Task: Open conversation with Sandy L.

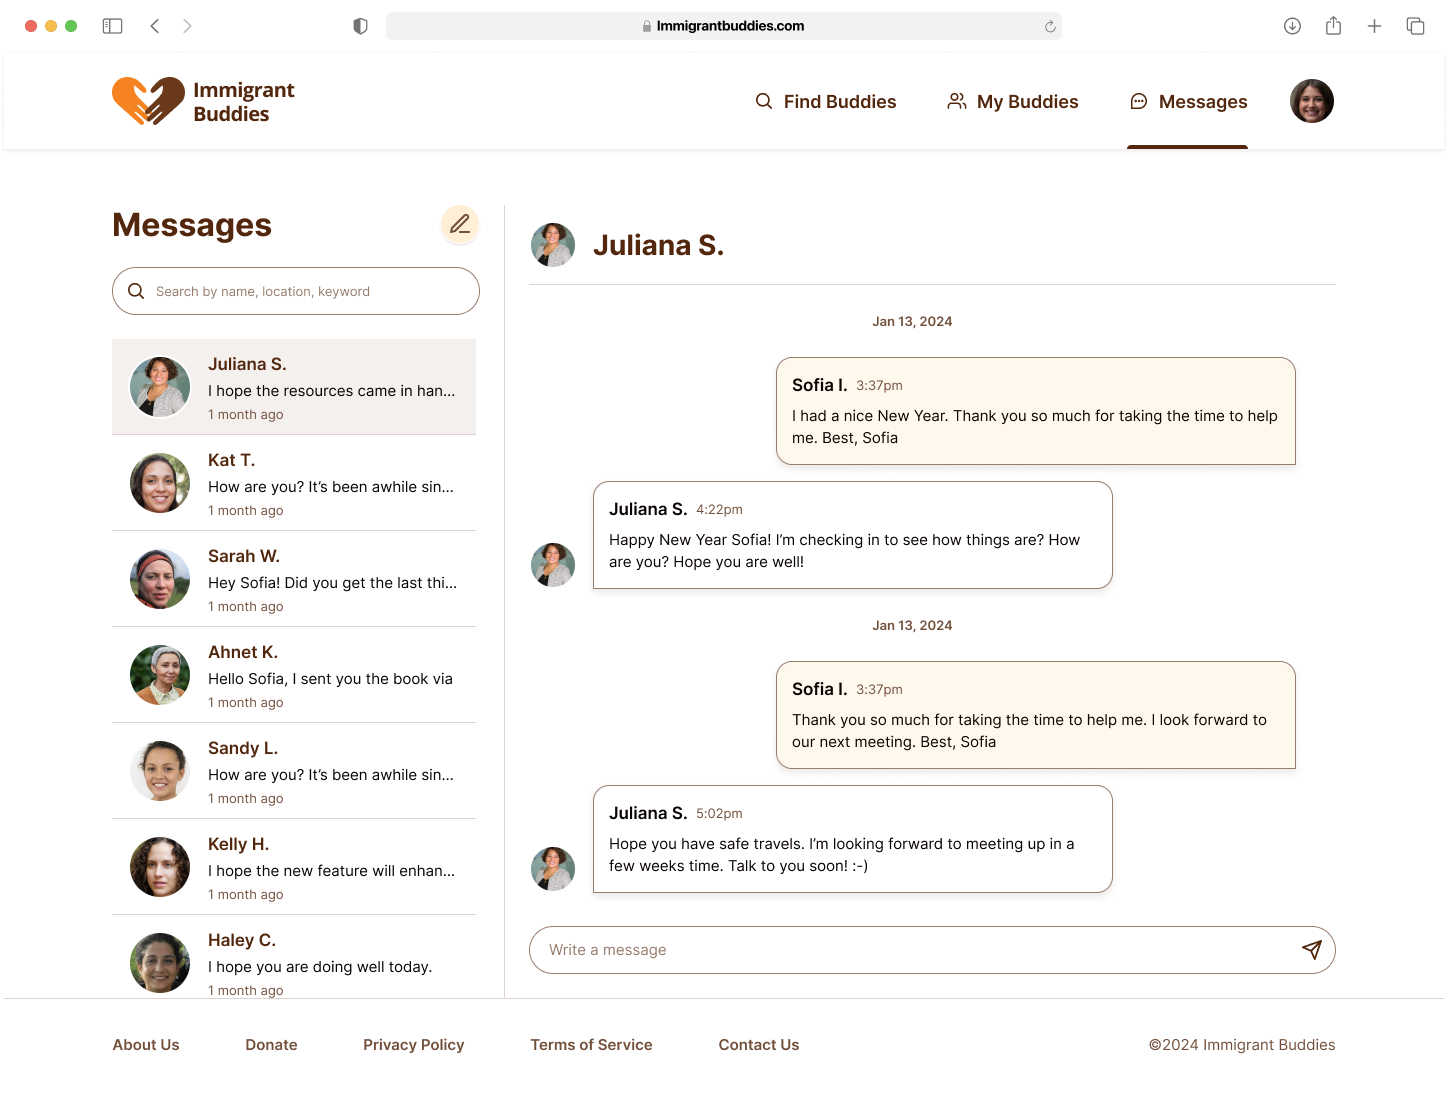Action: coord(294,771)
